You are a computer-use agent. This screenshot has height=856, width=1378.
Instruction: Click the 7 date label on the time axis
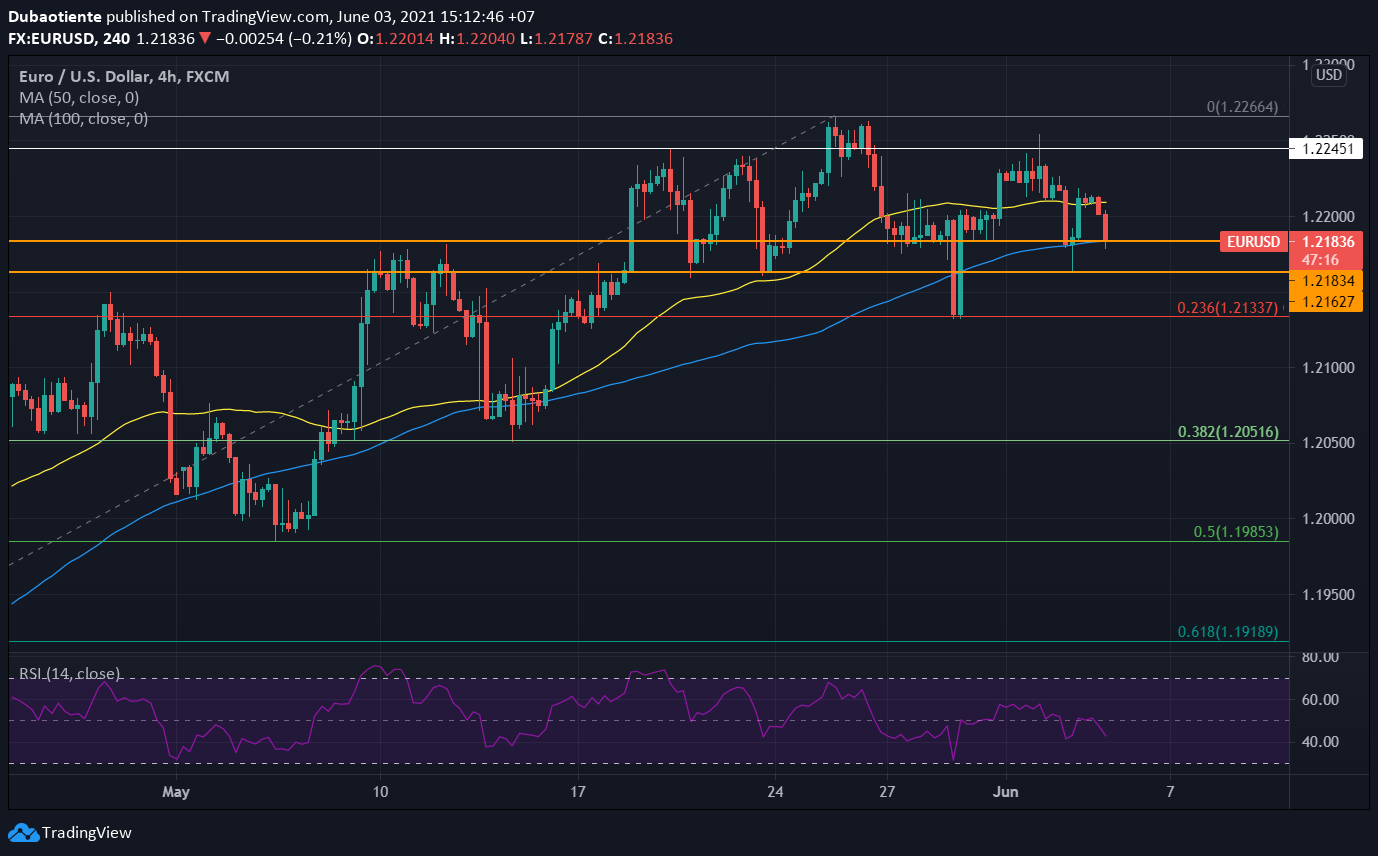(1170, 792)
